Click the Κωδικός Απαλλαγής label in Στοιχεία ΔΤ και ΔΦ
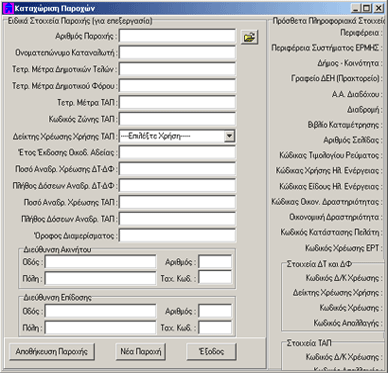This screenshot has height=373, width=388. tap(348, 323)
